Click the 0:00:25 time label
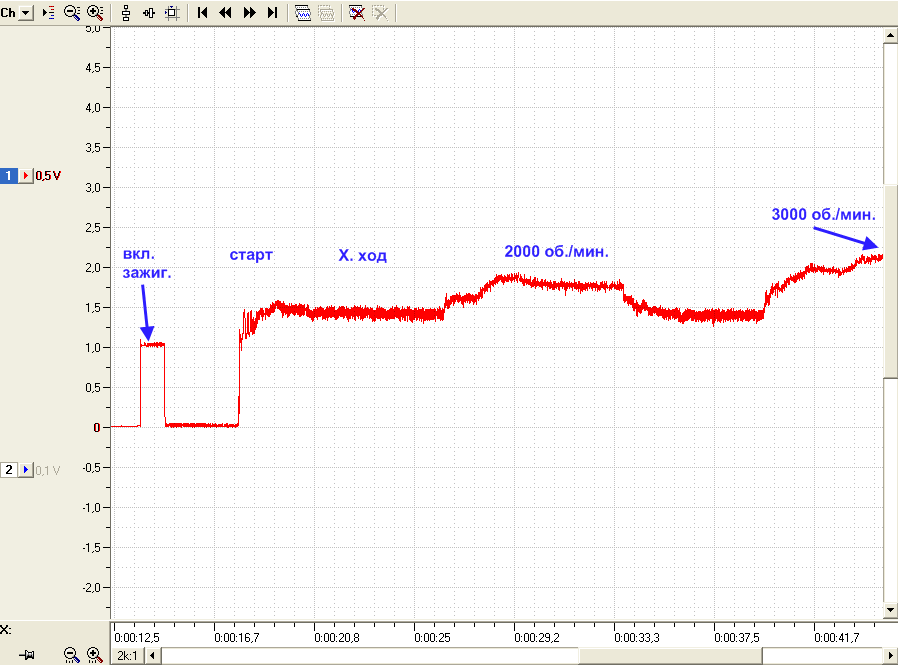Viewport: 898px width, 665px height. 432,638
